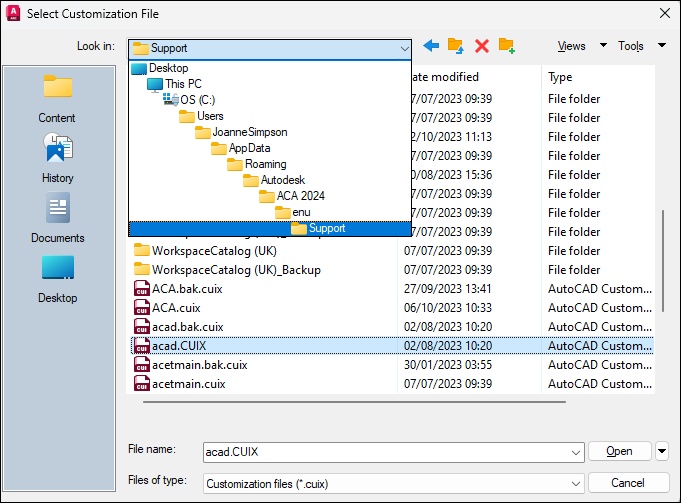Click date 27/09/2023 13:41 cell

448,289
